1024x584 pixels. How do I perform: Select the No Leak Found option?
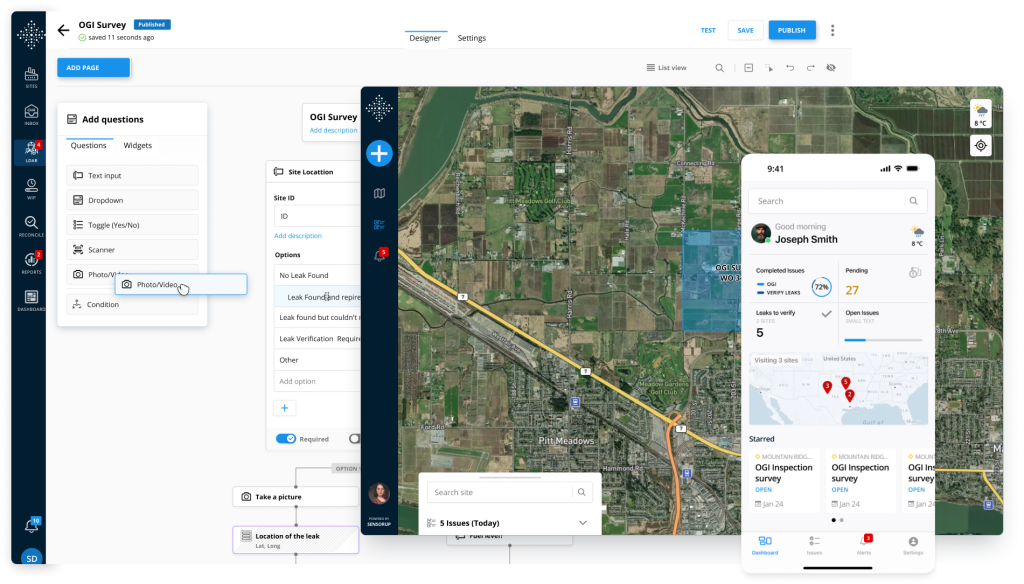coord(317,276)
